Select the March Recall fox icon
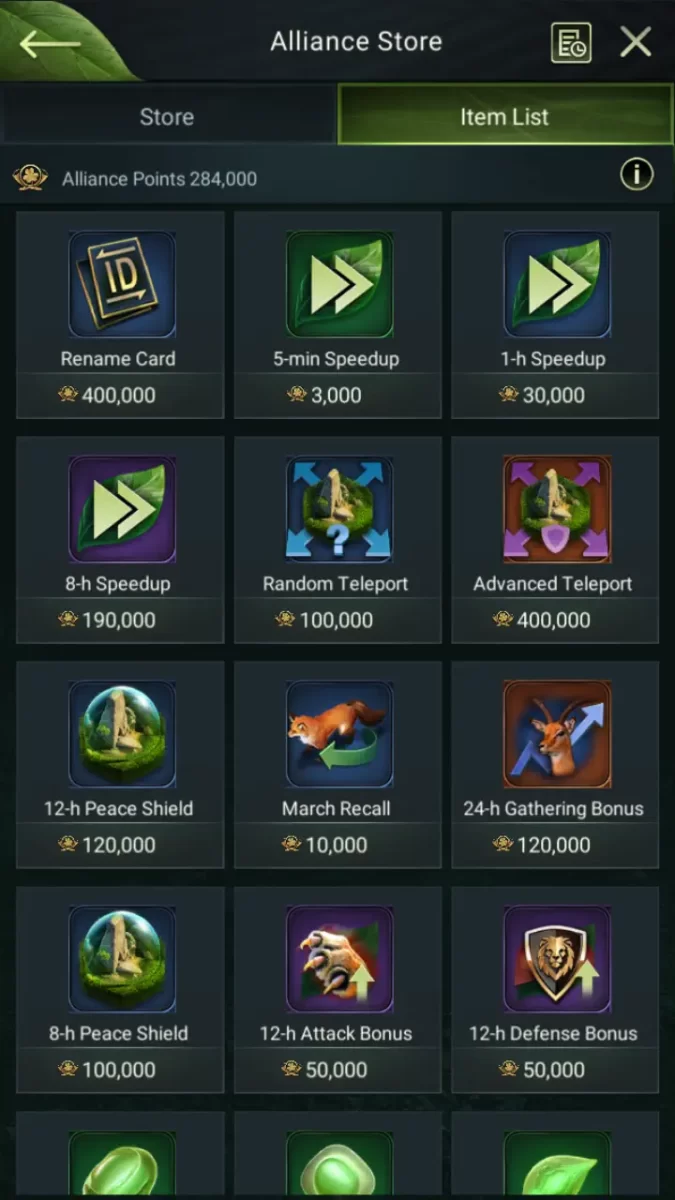 click(x=338, y=734)
